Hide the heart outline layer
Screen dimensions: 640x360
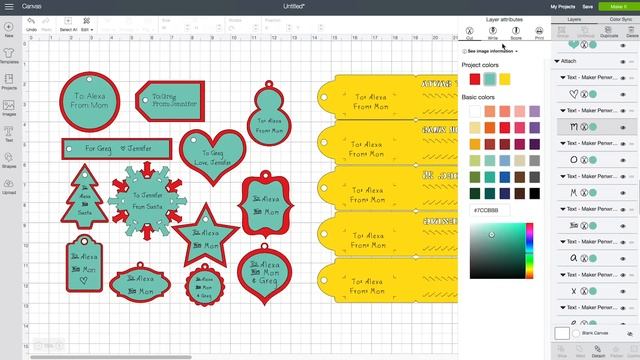623,95
